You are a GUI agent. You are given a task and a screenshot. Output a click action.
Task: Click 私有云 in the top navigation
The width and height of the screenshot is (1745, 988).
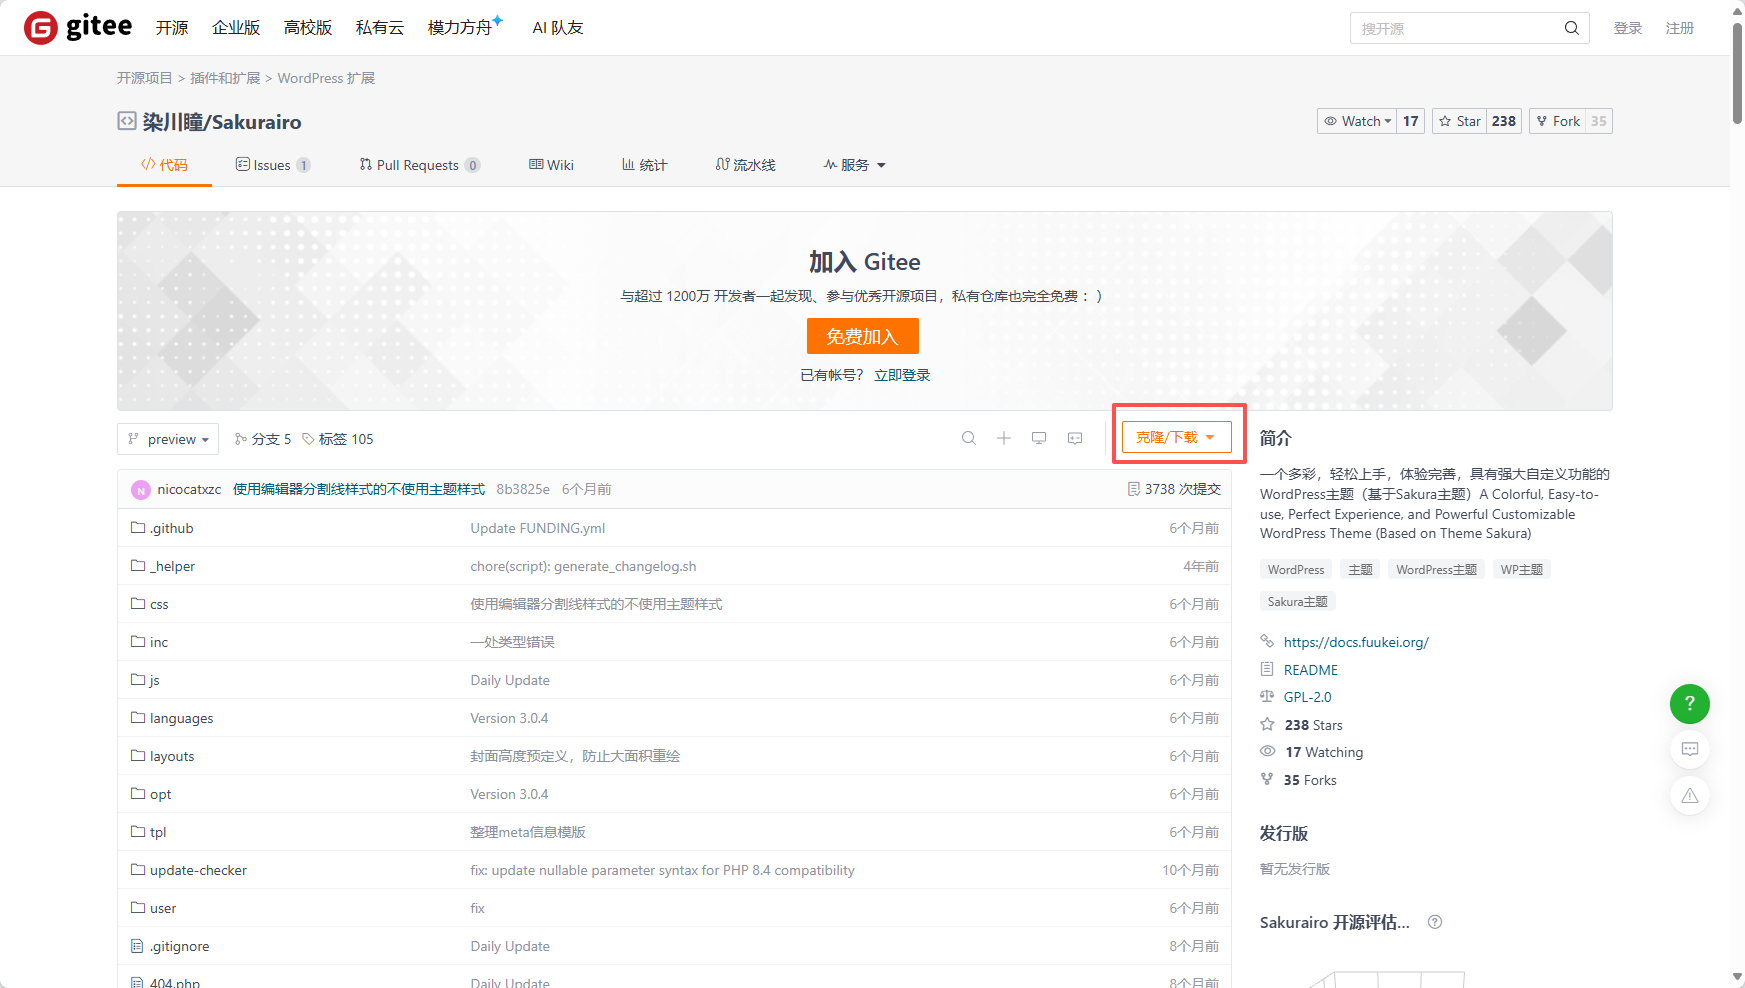click(x=380, y=28)
